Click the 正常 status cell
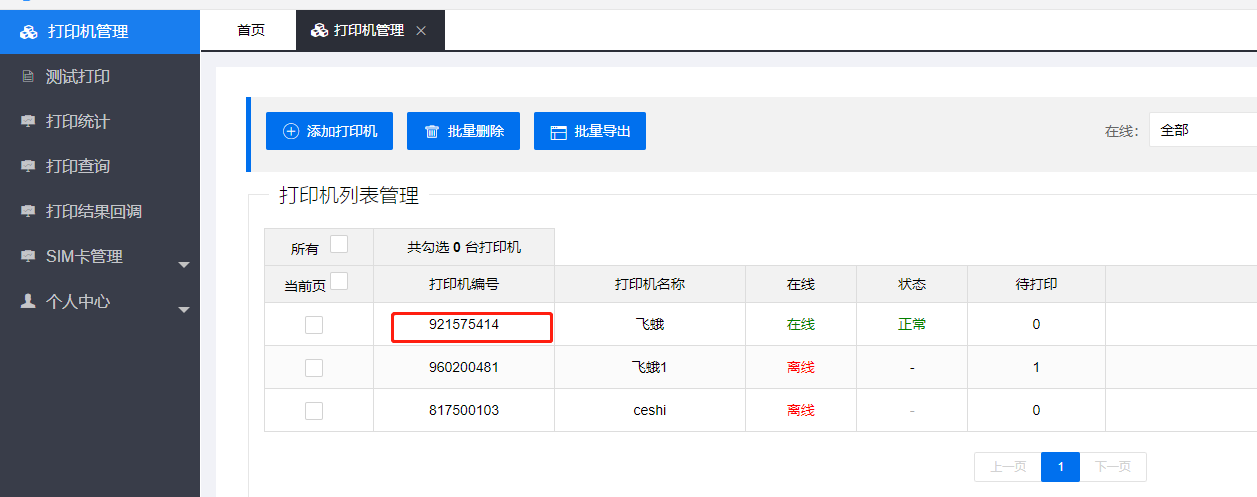1257x497 pixels. pyautogui.click(x=912, y=324)
